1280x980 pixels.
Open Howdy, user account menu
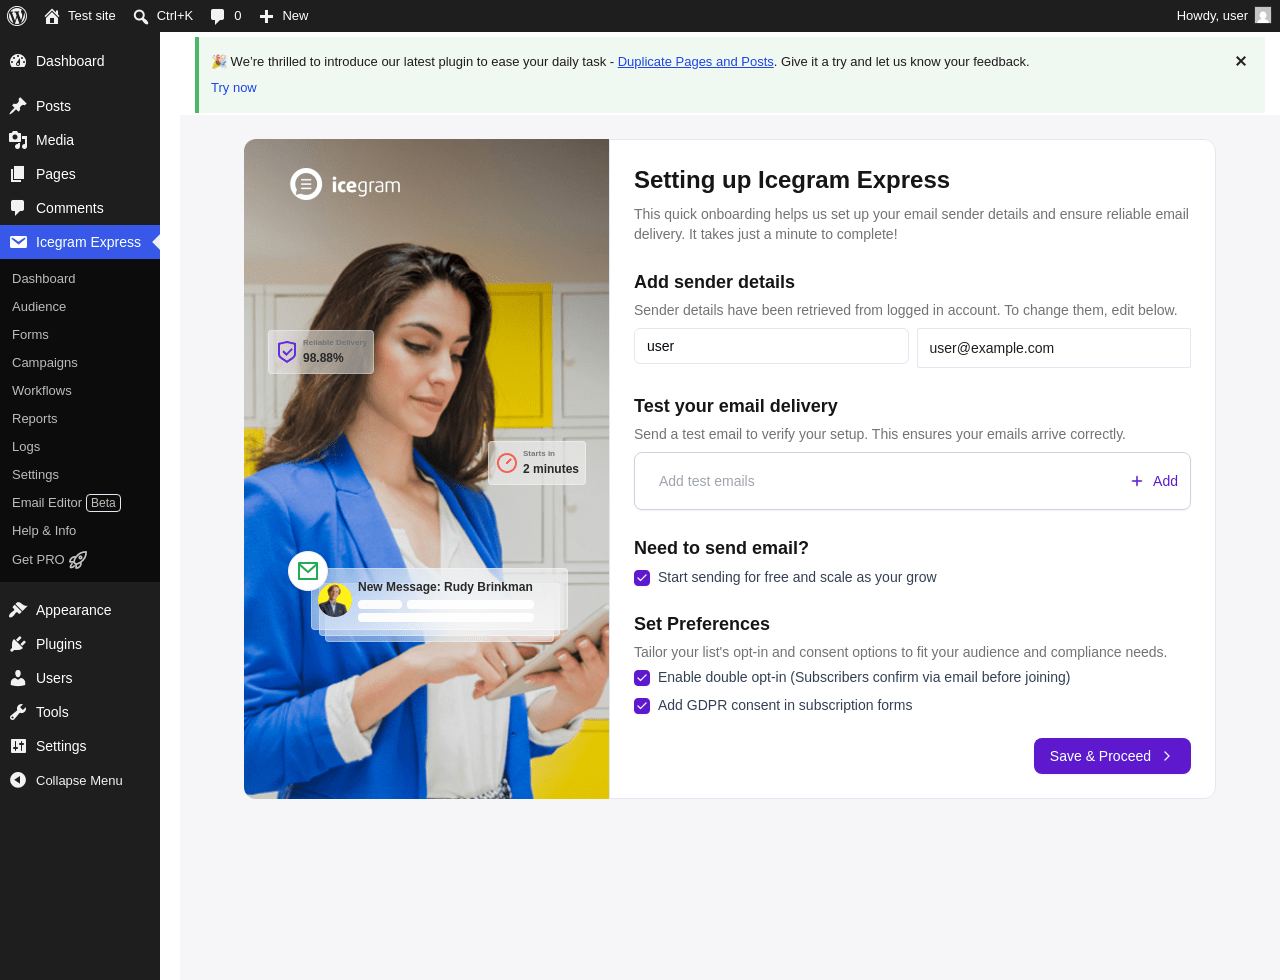tap(1223, 16)
